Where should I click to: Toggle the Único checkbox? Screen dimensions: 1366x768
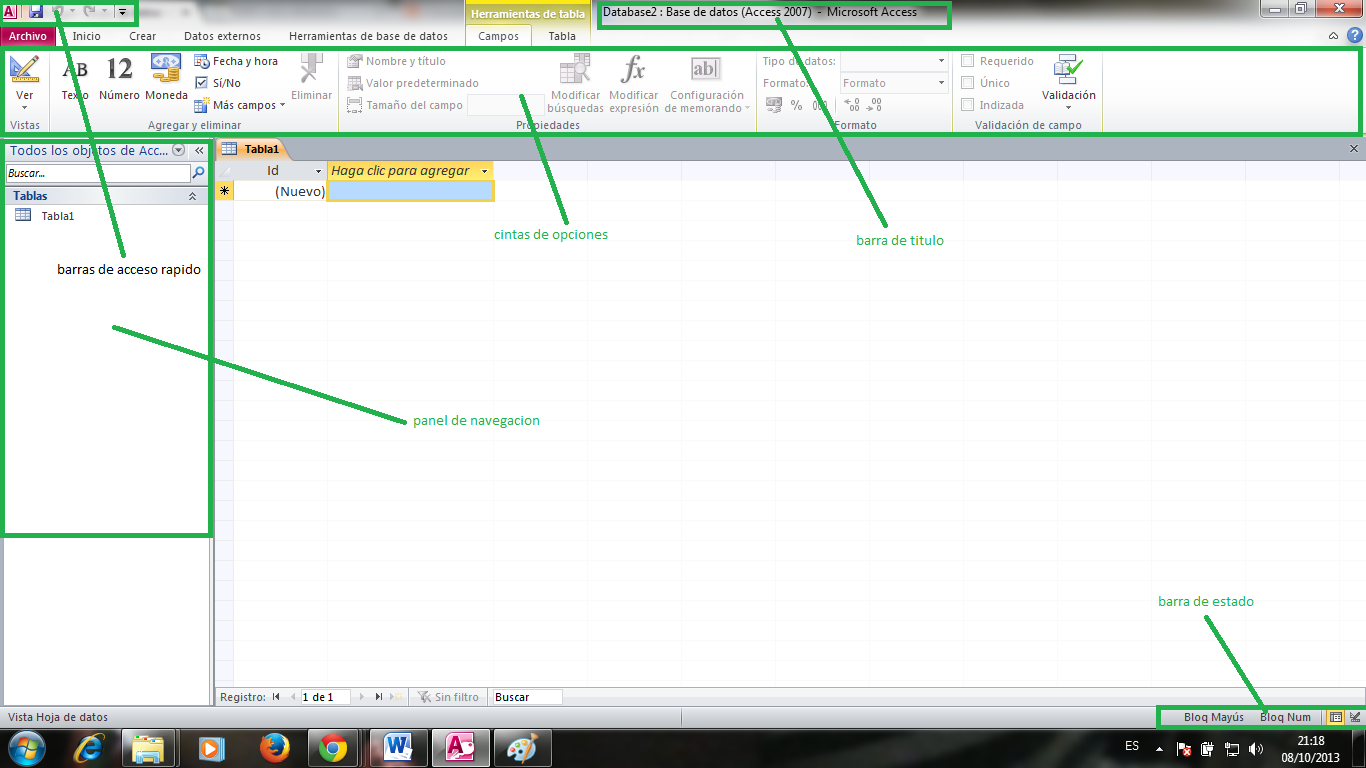click(967, 83)
